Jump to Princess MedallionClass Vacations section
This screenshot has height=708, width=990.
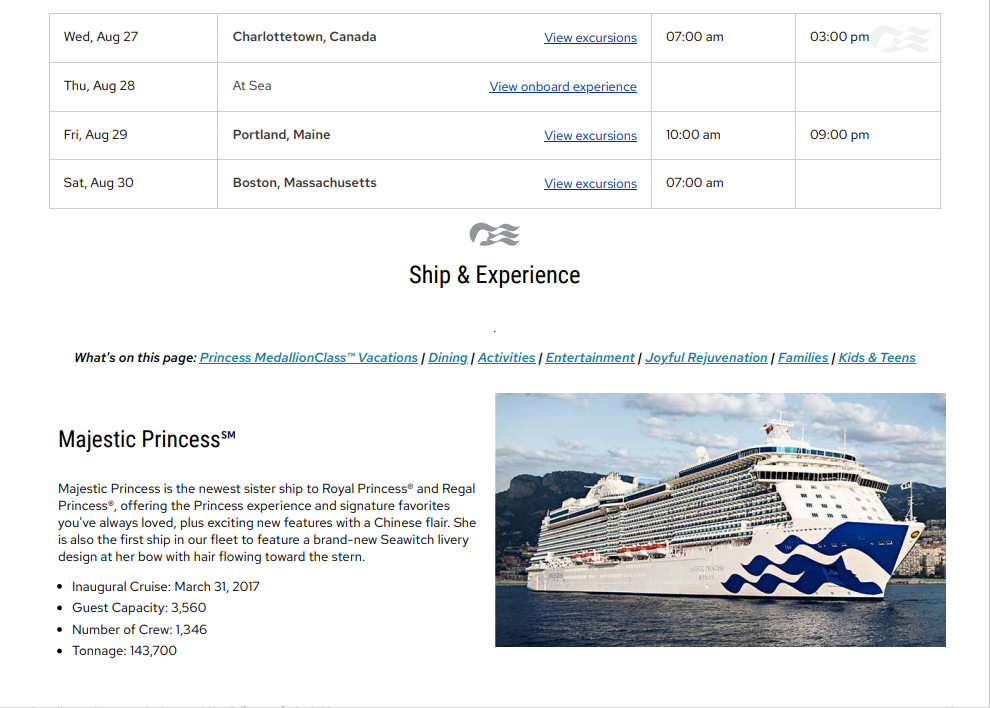[309, 358]
